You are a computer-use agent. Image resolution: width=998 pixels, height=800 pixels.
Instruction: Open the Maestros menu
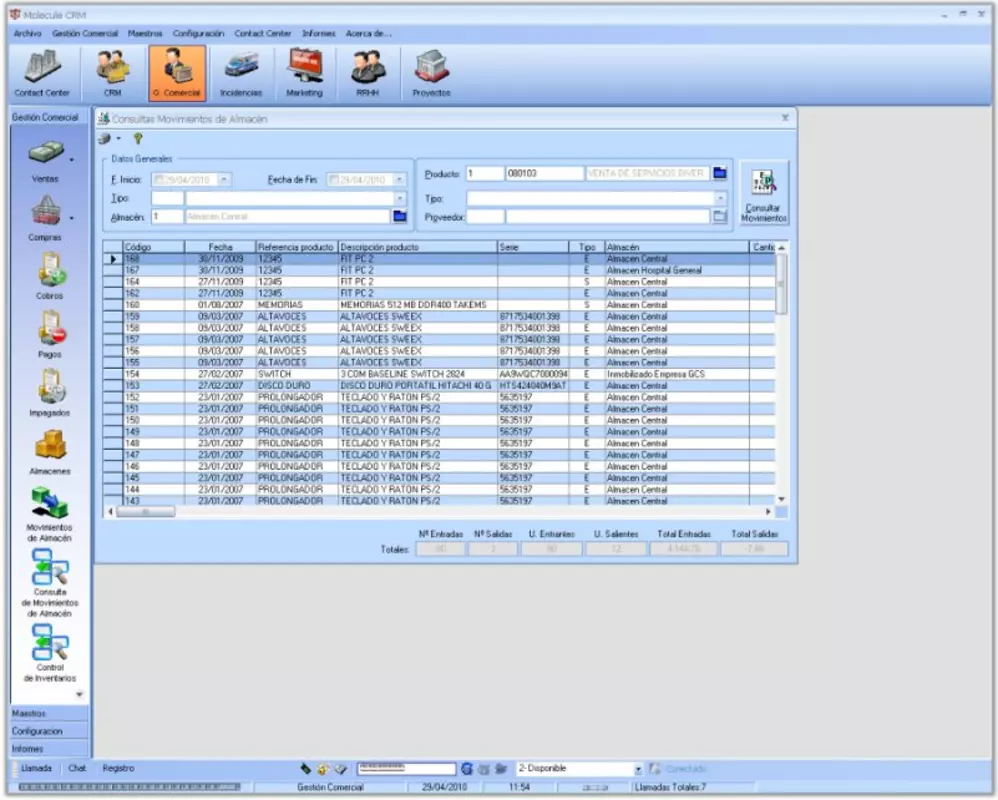[145, 33]
